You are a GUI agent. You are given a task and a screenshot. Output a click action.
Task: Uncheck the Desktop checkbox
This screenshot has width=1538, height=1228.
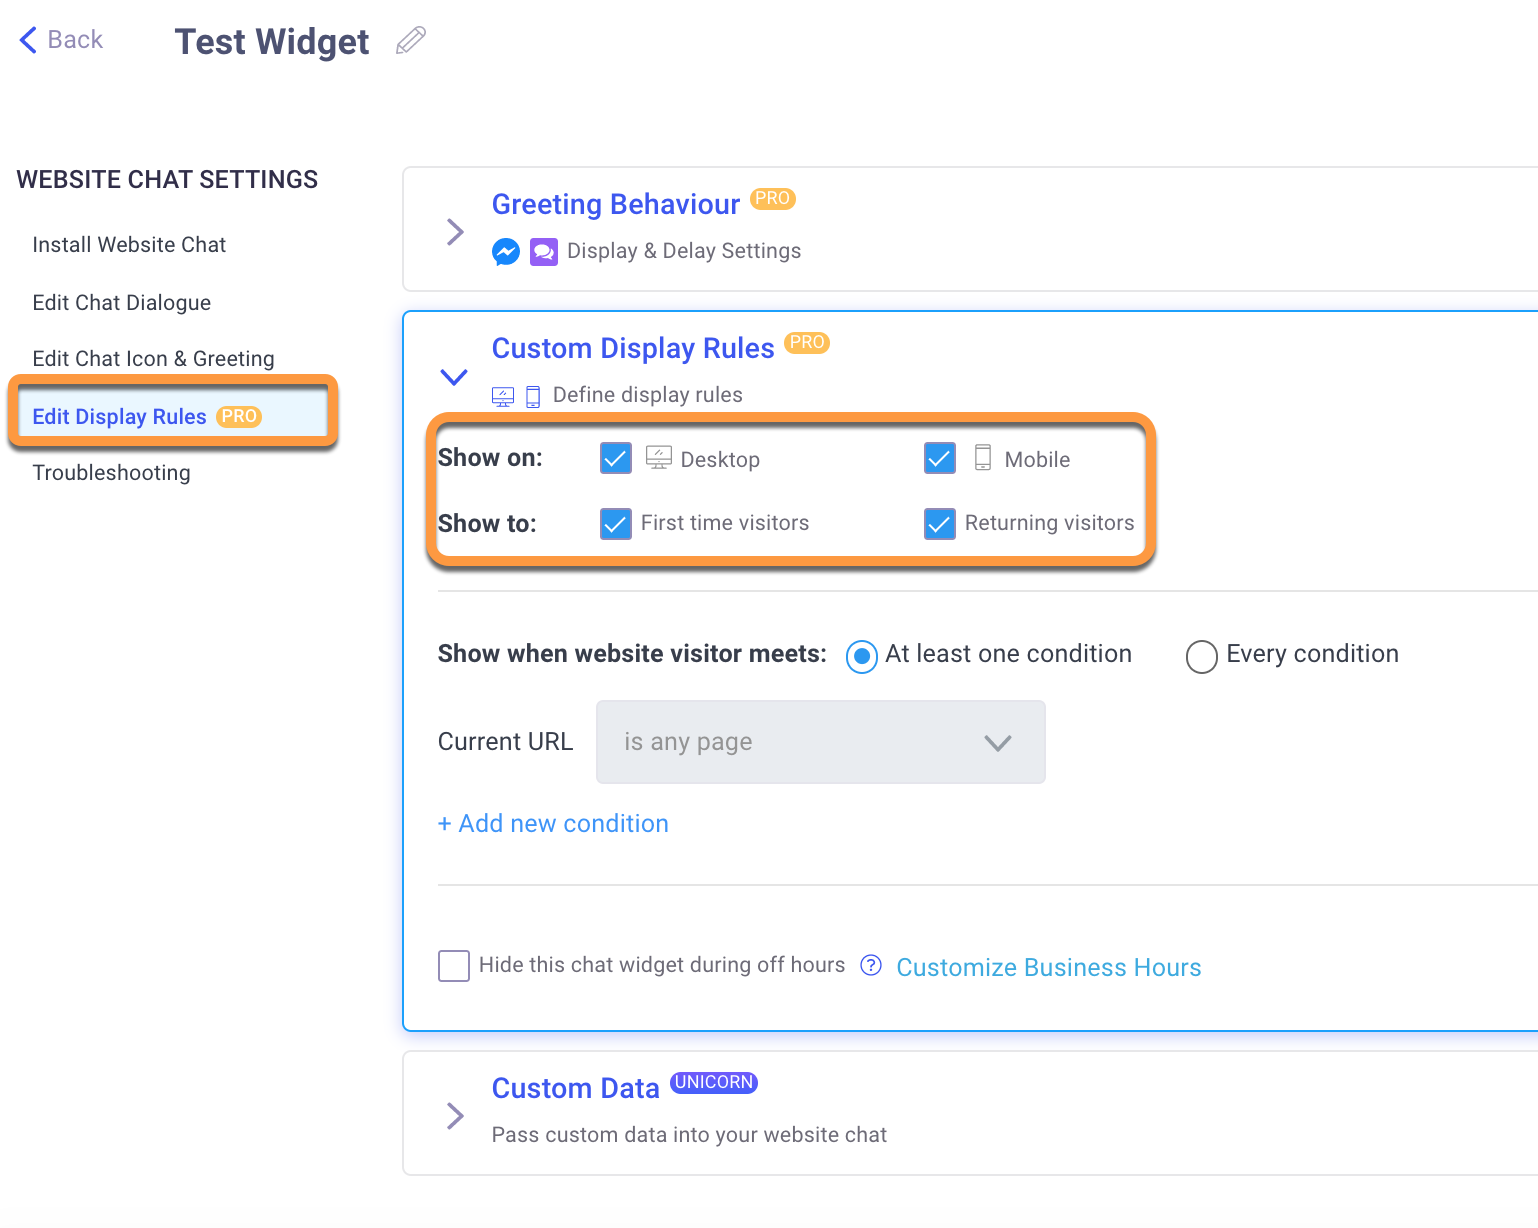click(616, 459)
